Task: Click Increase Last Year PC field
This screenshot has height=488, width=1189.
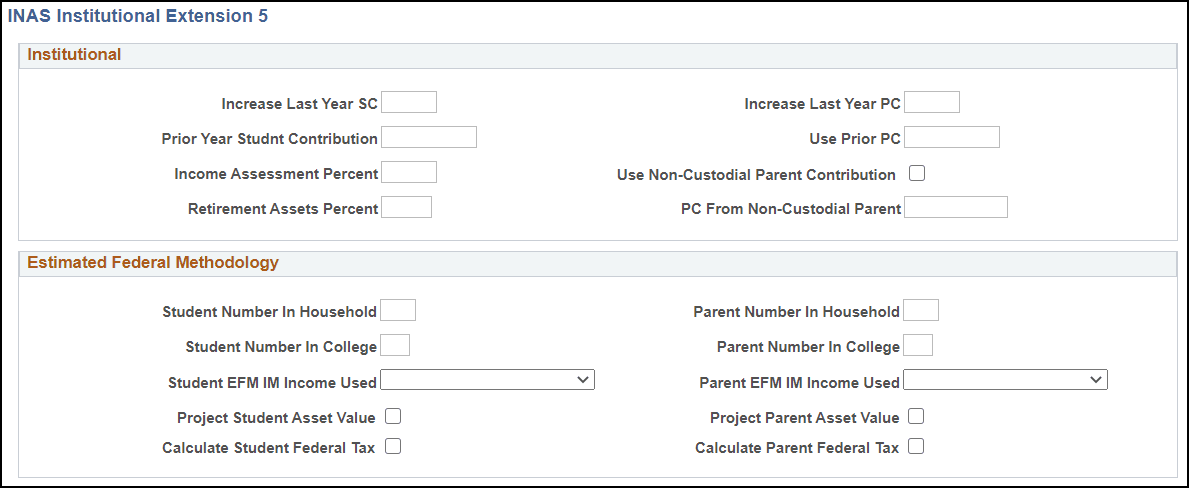Action: pos(932,102)
